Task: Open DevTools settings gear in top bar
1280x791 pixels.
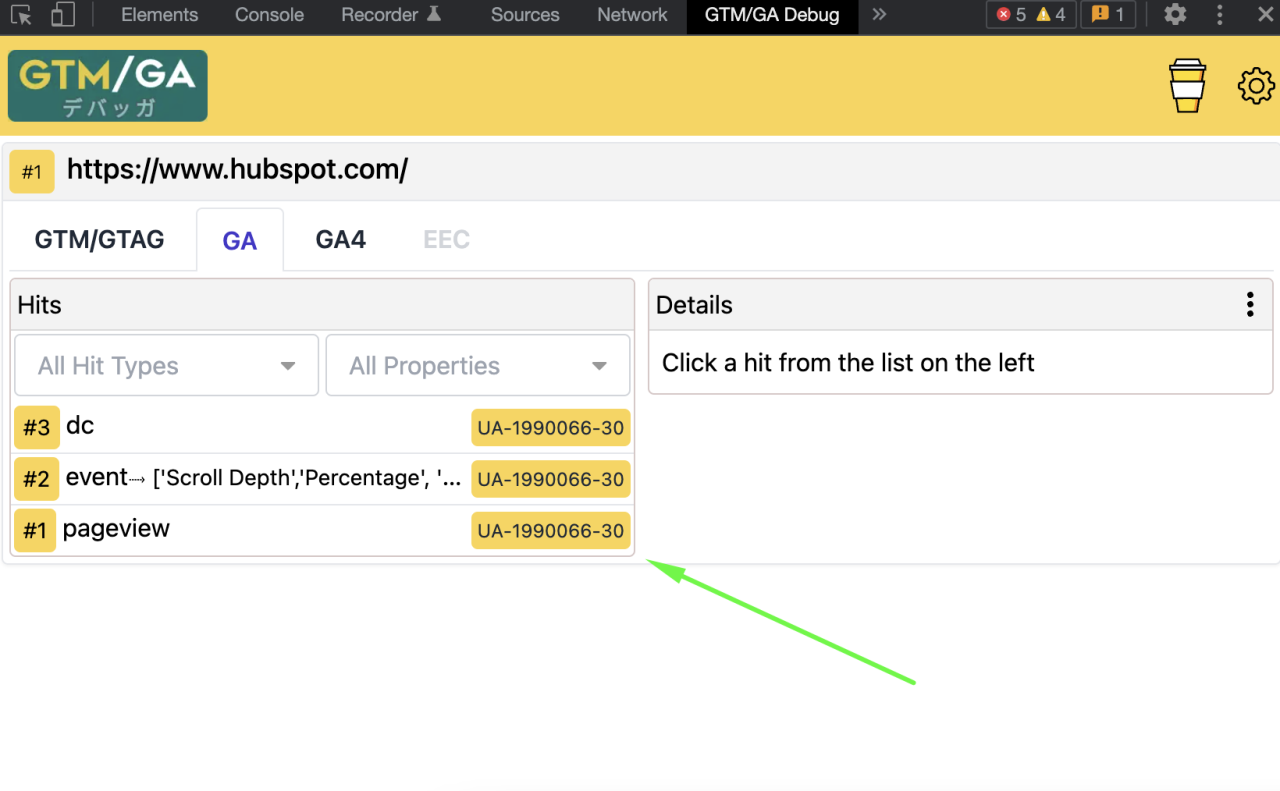Action: pos(1175,15)
